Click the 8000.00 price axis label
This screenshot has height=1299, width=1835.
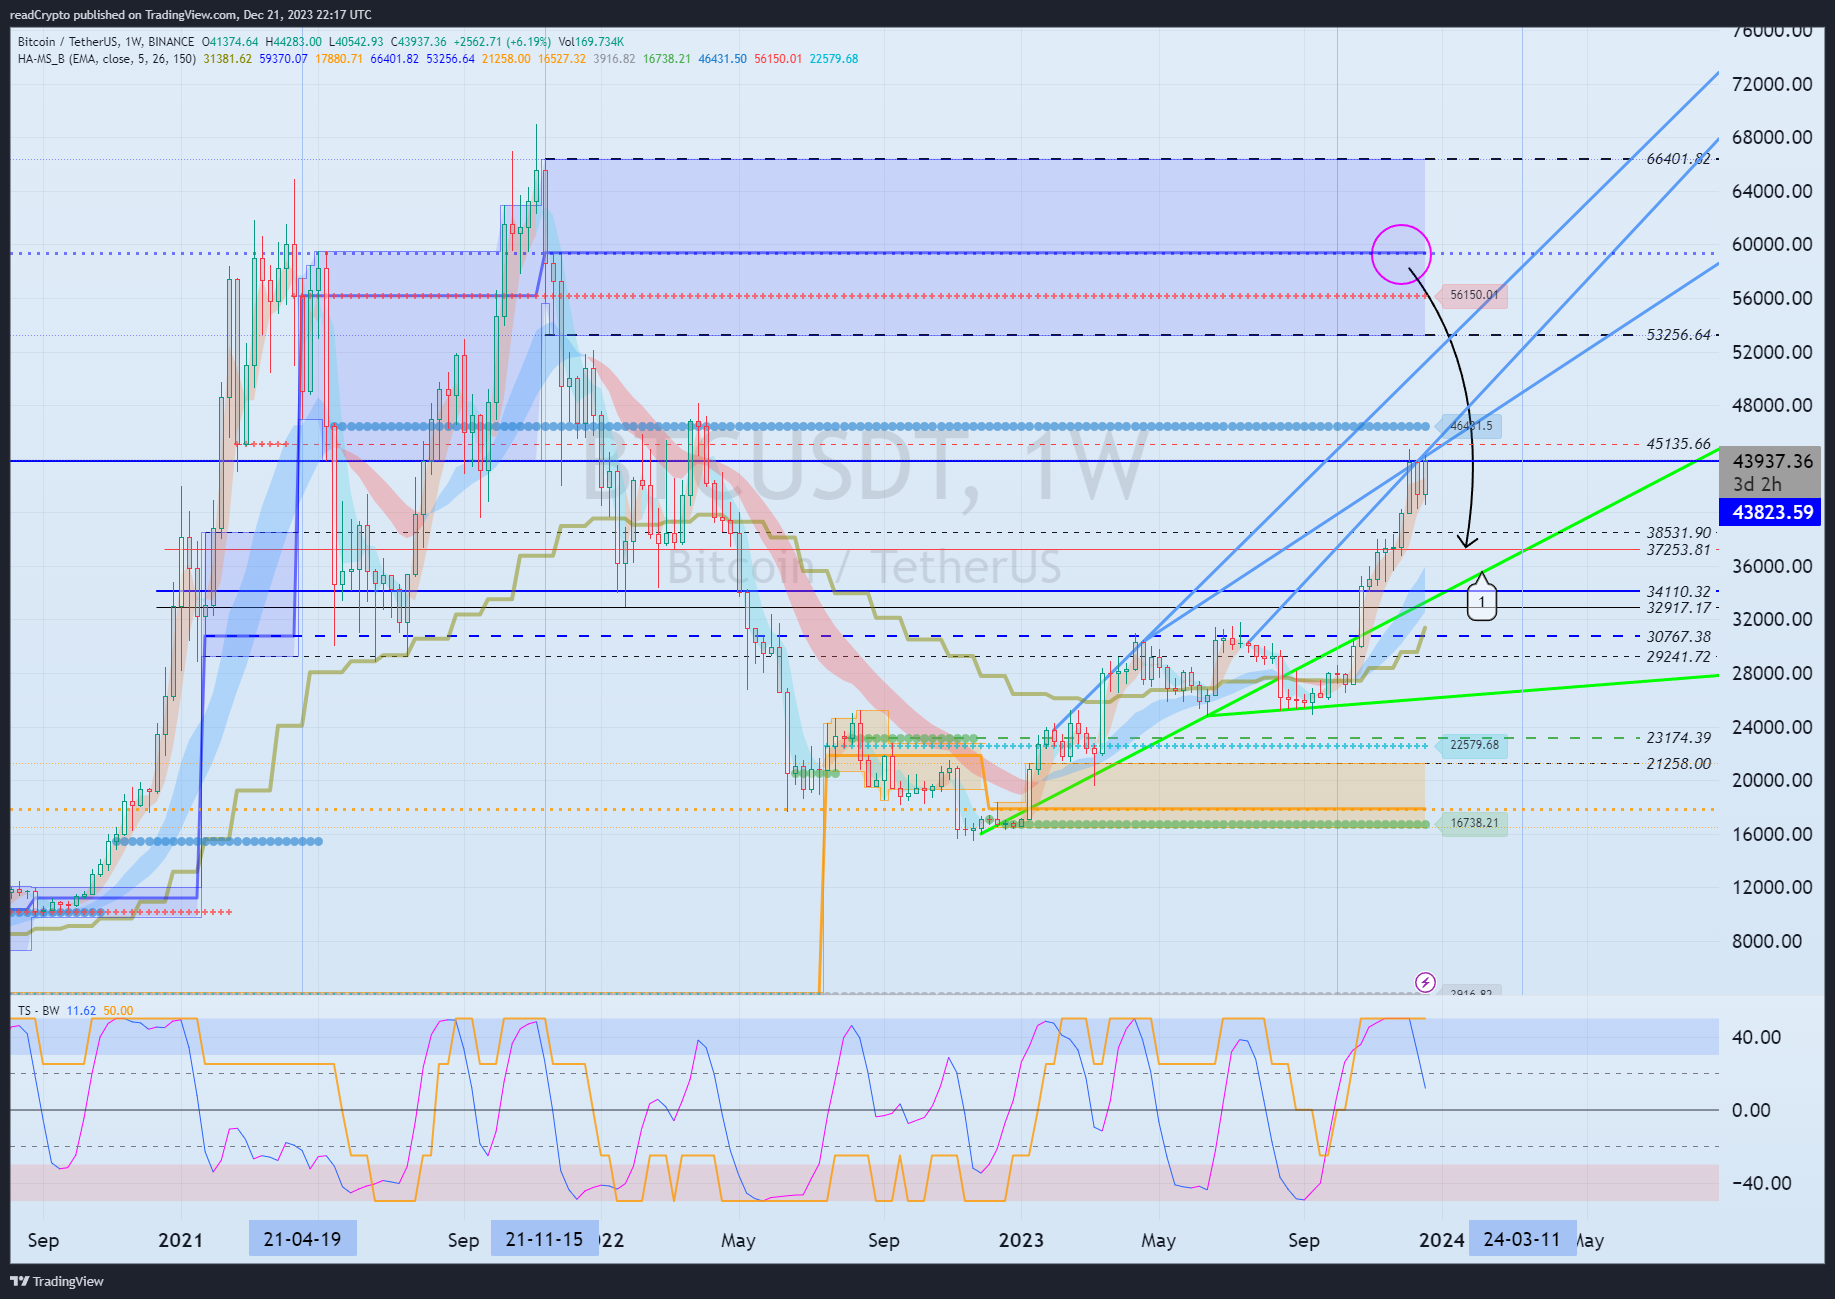[1767, 941]
